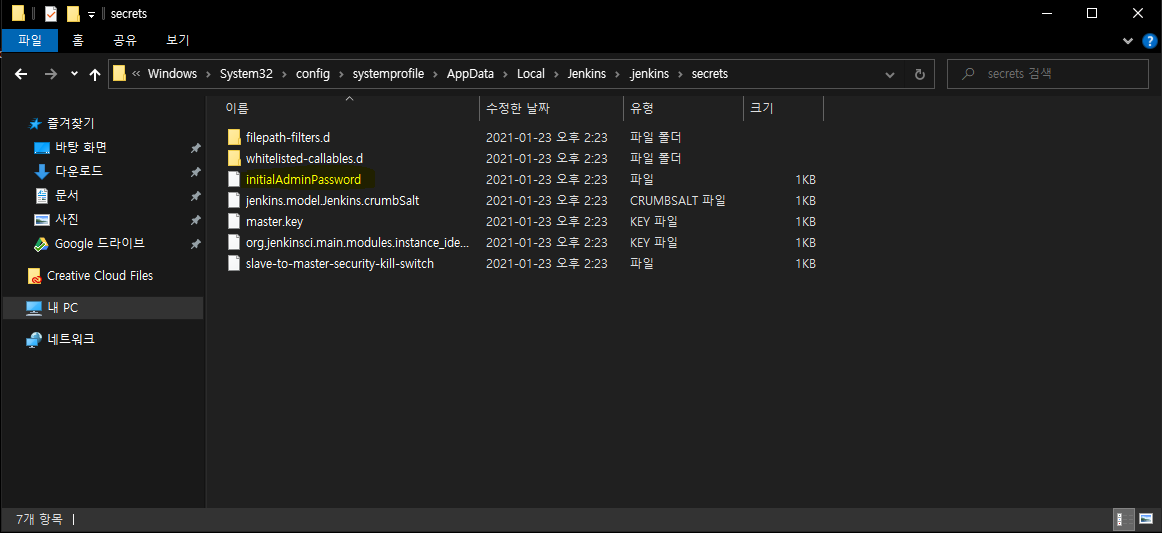Image resolution: width=1162 pixels, height=533 pixels.
Task: Click the systemprofile breadcrumb segment
Action: pyautogui.click(x=387, y=74)
